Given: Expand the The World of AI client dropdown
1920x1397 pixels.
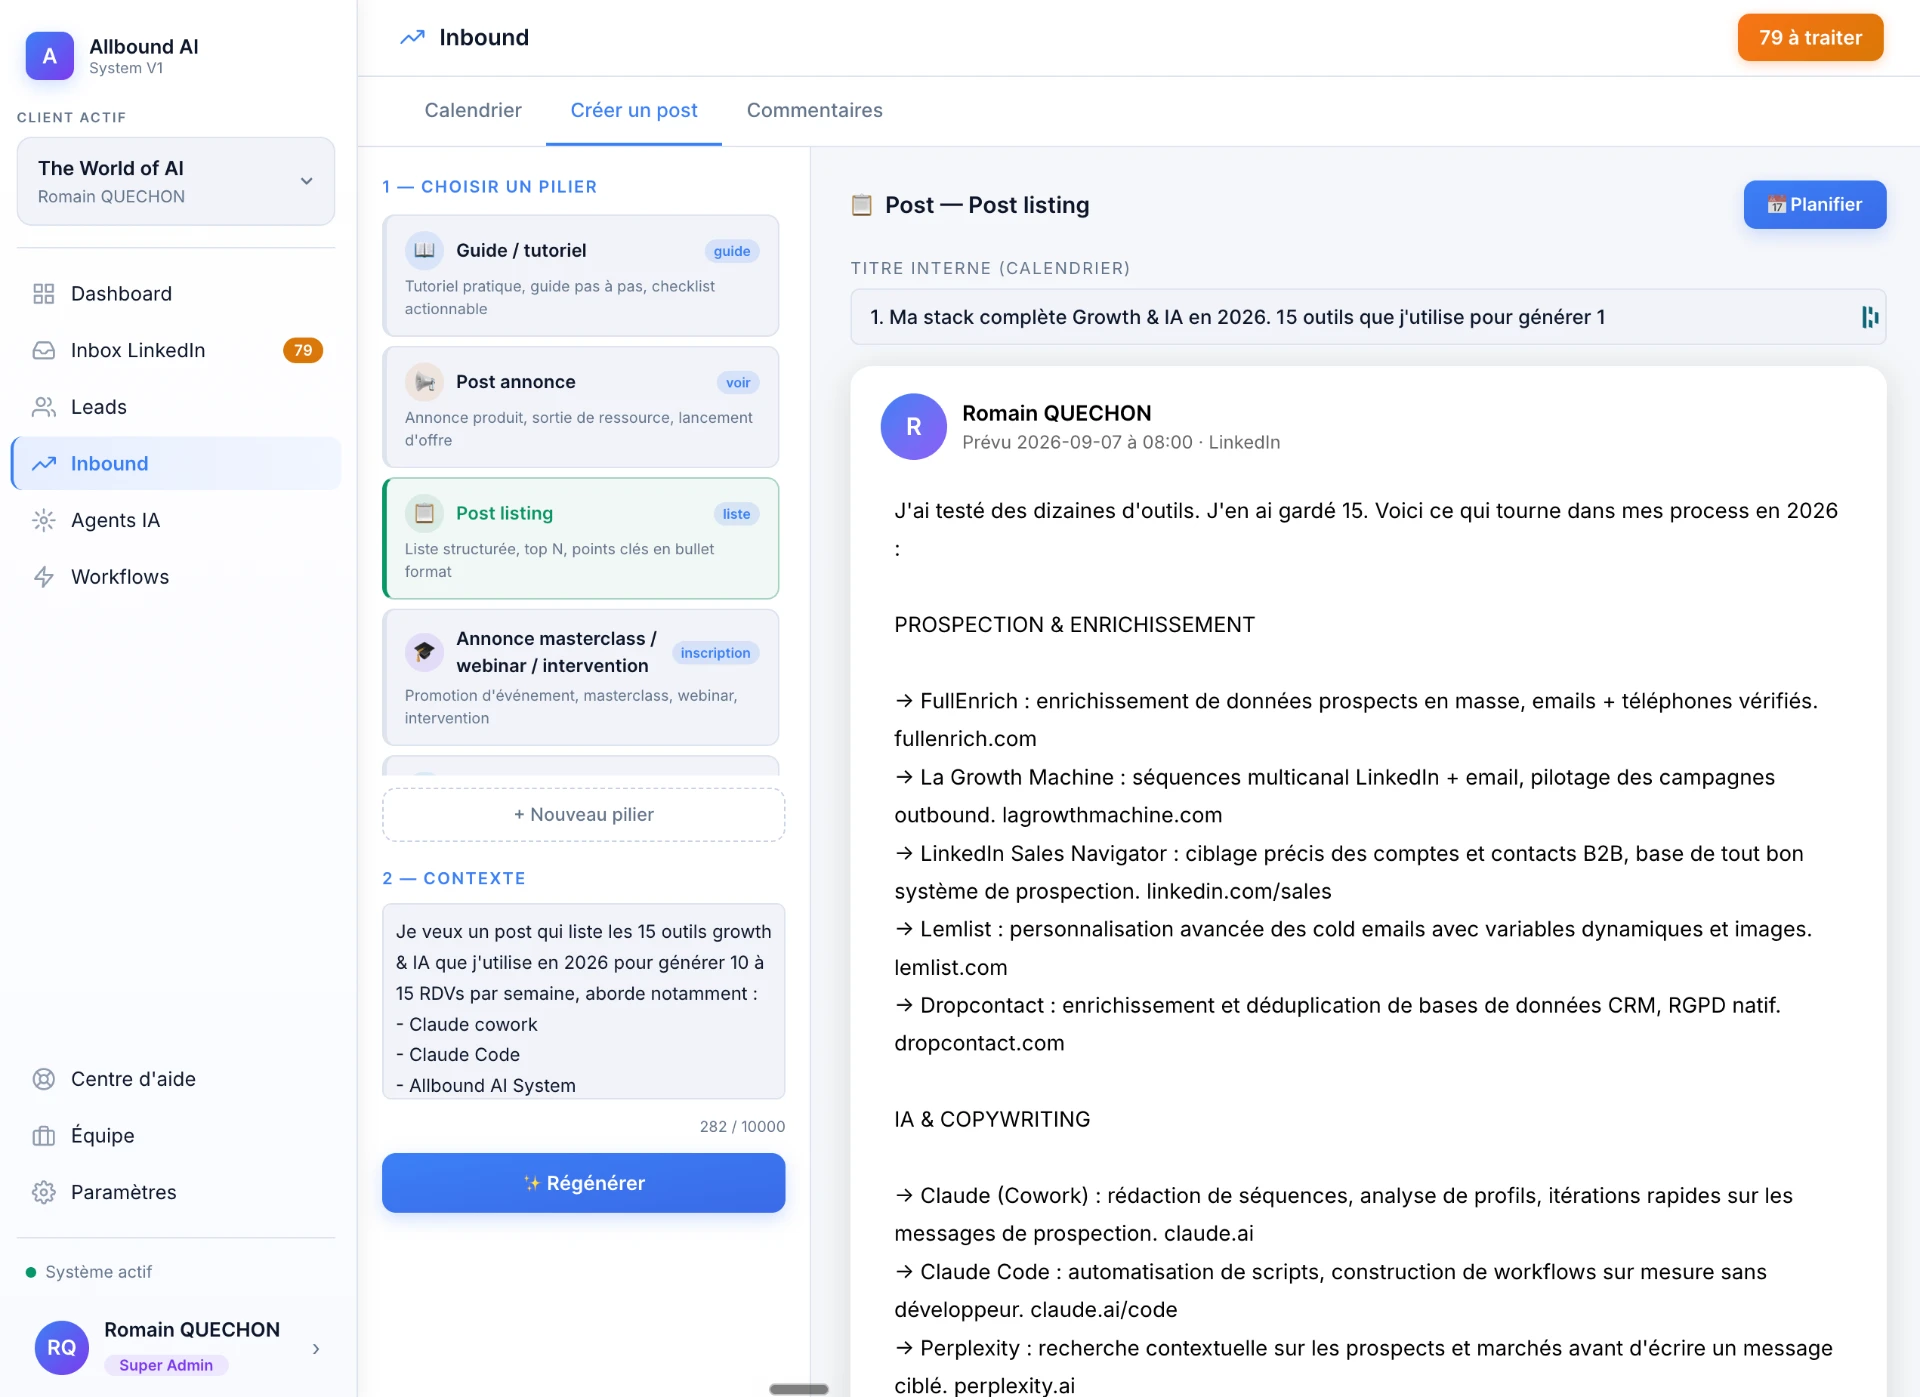Looking at the screenshot, I should click(176, 181).
